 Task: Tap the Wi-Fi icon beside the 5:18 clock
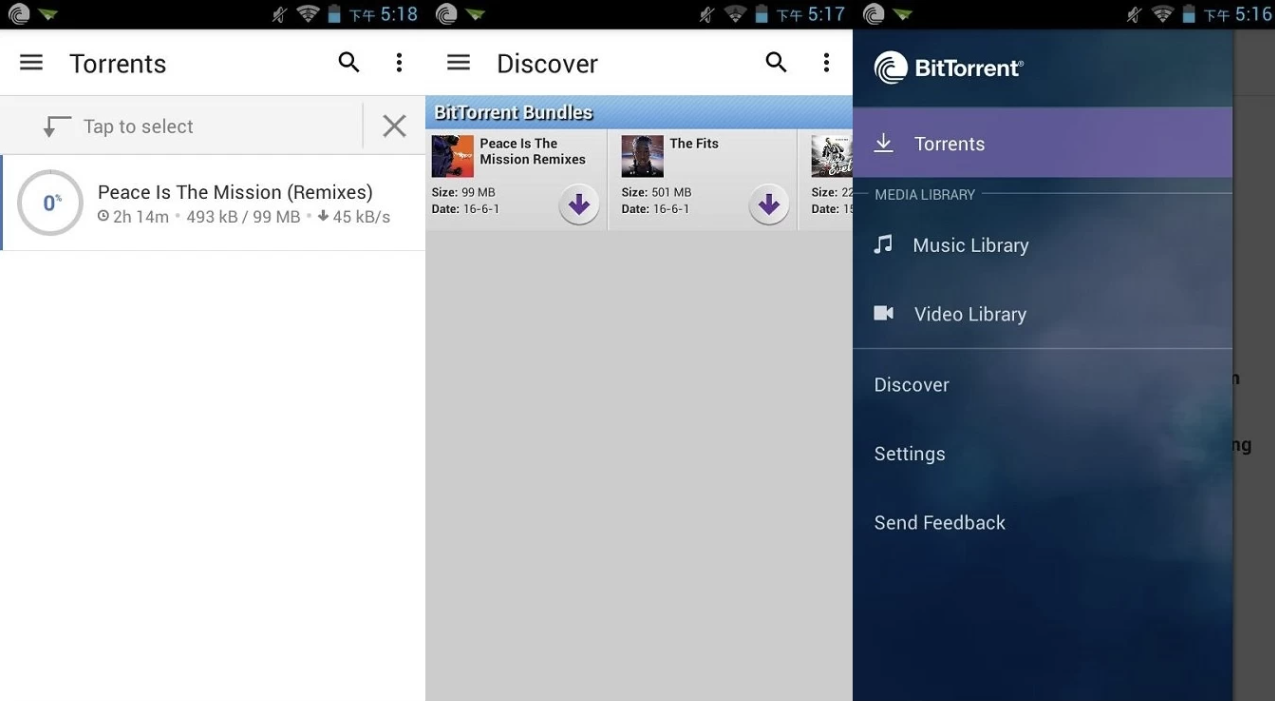pyautogui.click(x=307, y=14)
